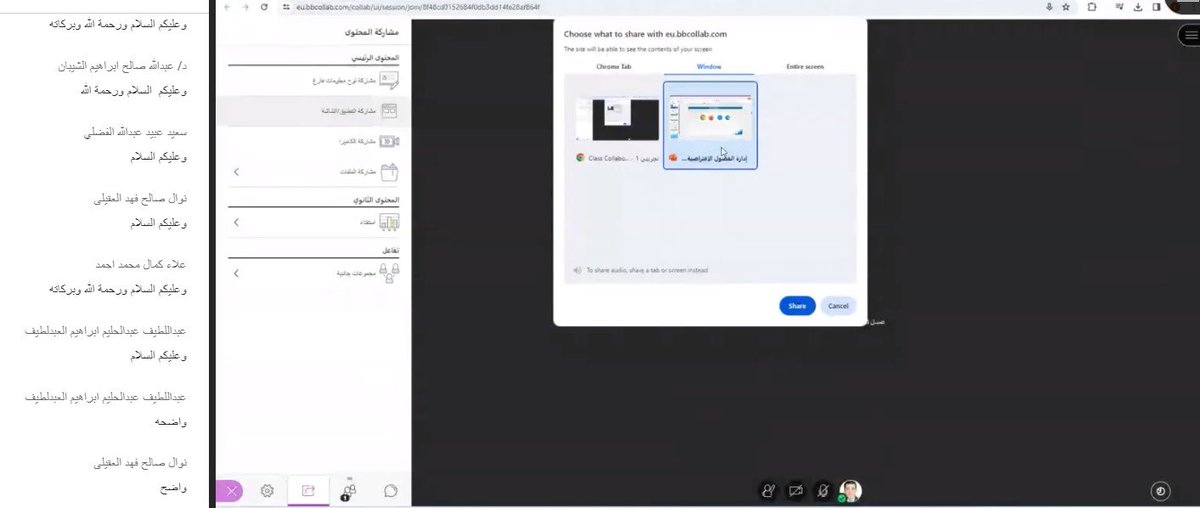
Task: Open the attendees panel tab
Action: 349,490
